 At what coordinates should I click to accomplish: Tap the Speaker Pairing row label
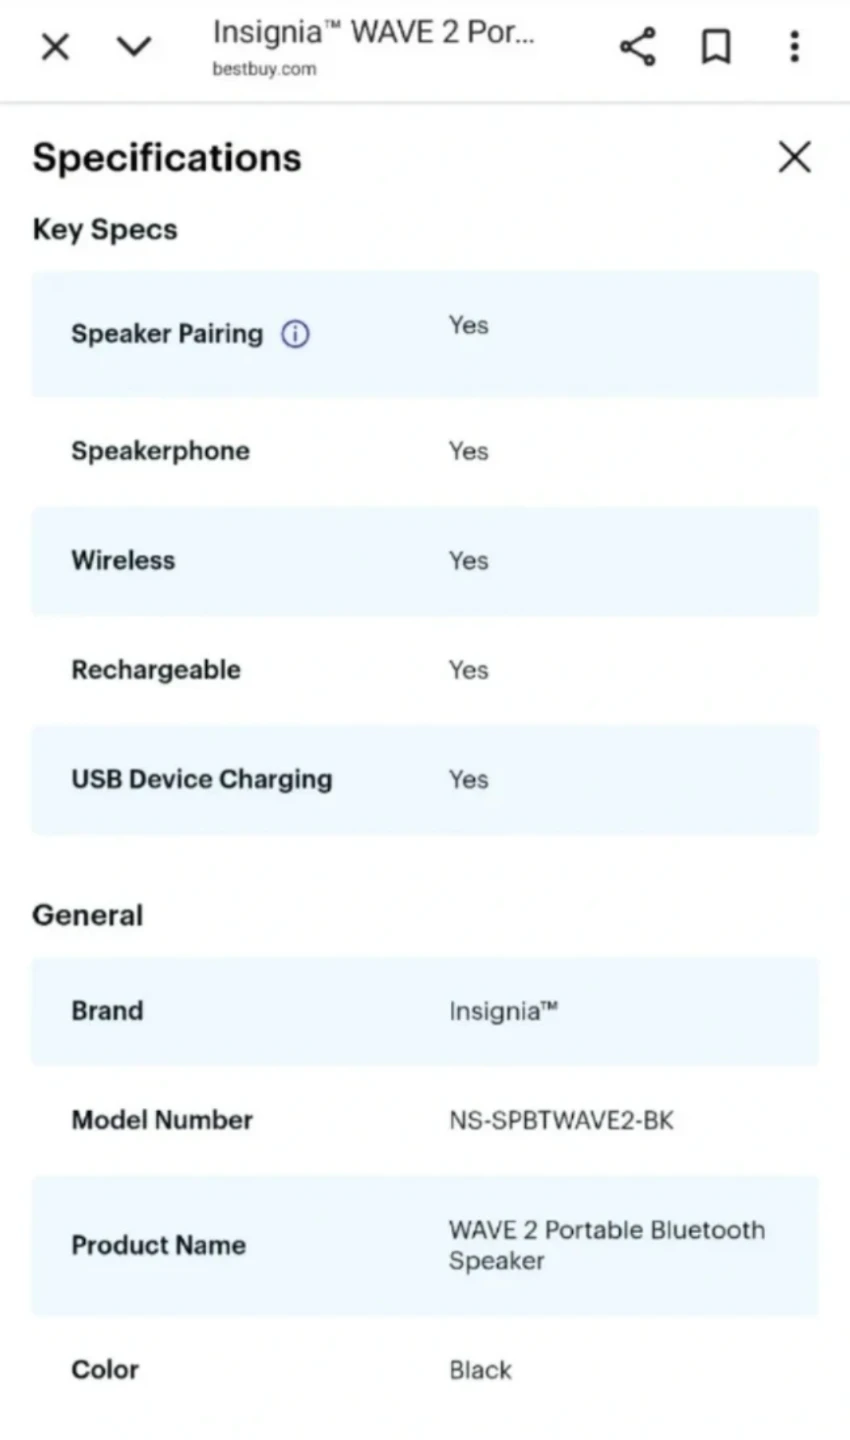tap(167, 334)
